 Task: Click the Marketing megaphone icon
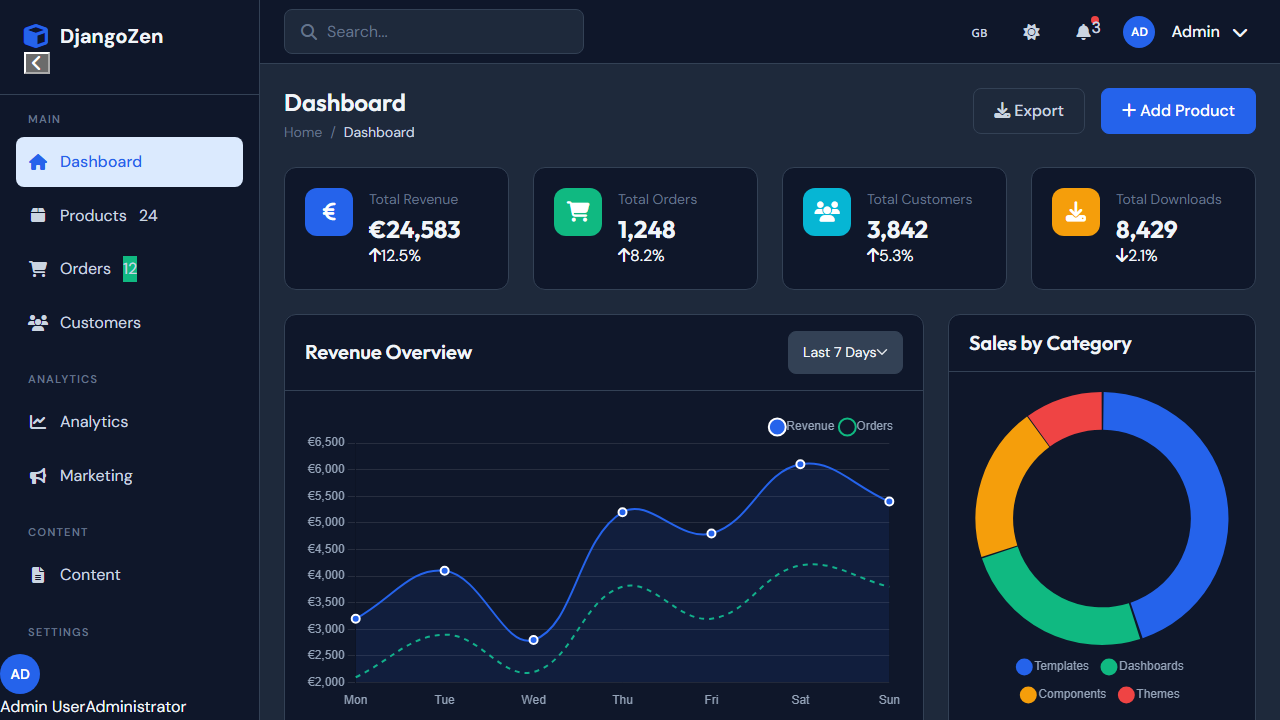click(38, 475)
